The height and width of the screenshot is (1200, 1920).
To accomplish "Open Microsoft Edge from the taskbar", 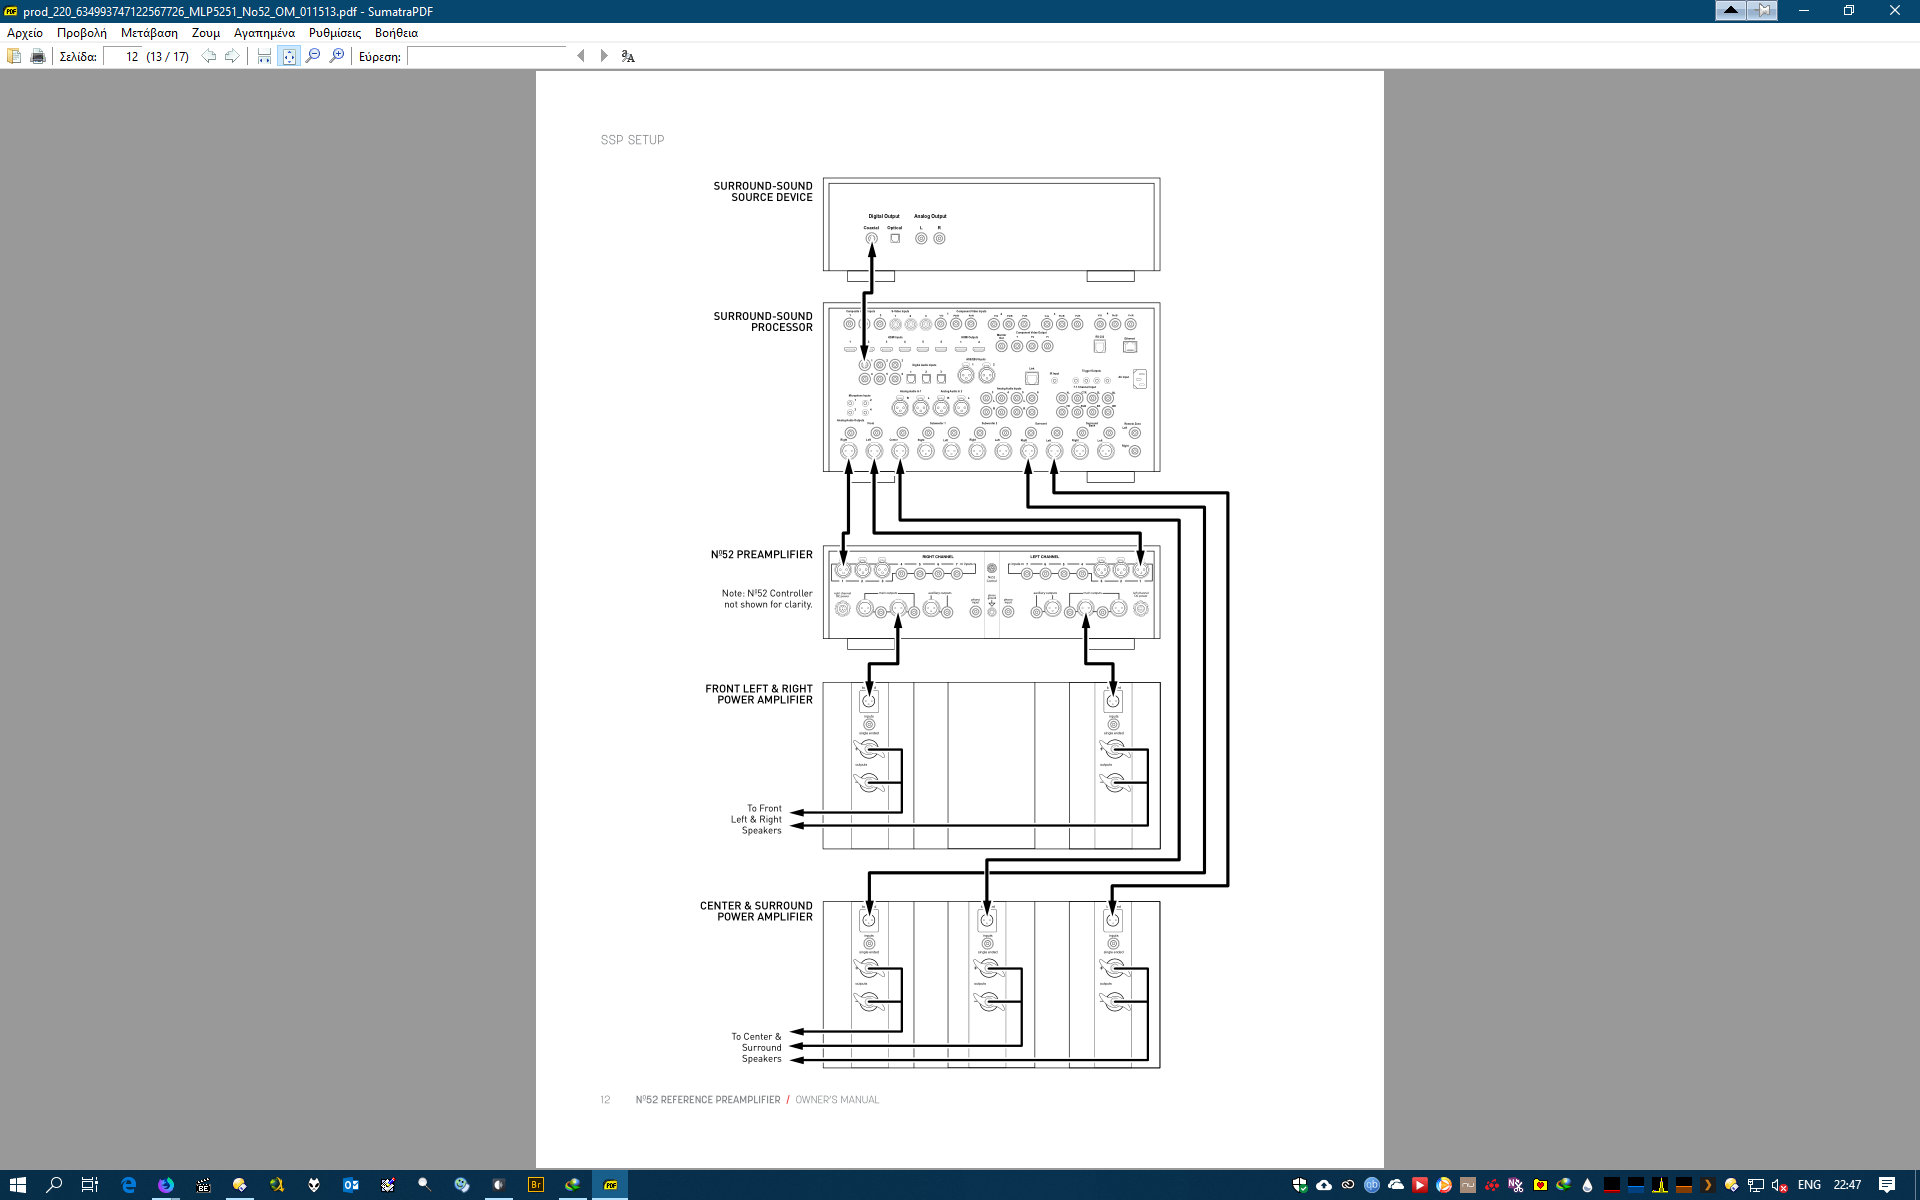I will pos(129,1185).
